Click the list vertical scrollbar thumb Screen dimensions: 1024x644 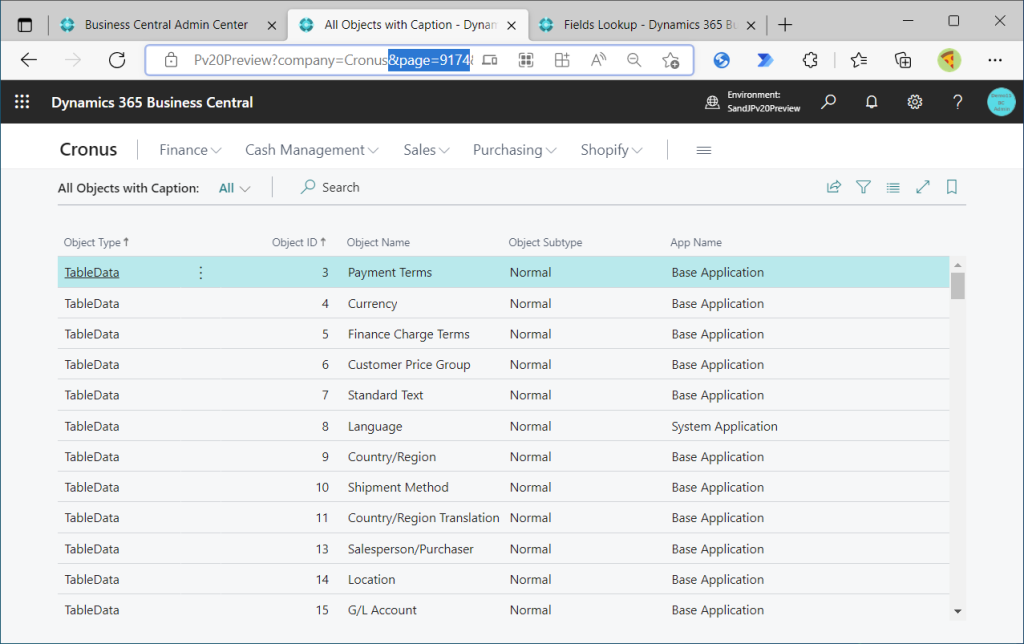pyautogui.click(x=957, y=285)
